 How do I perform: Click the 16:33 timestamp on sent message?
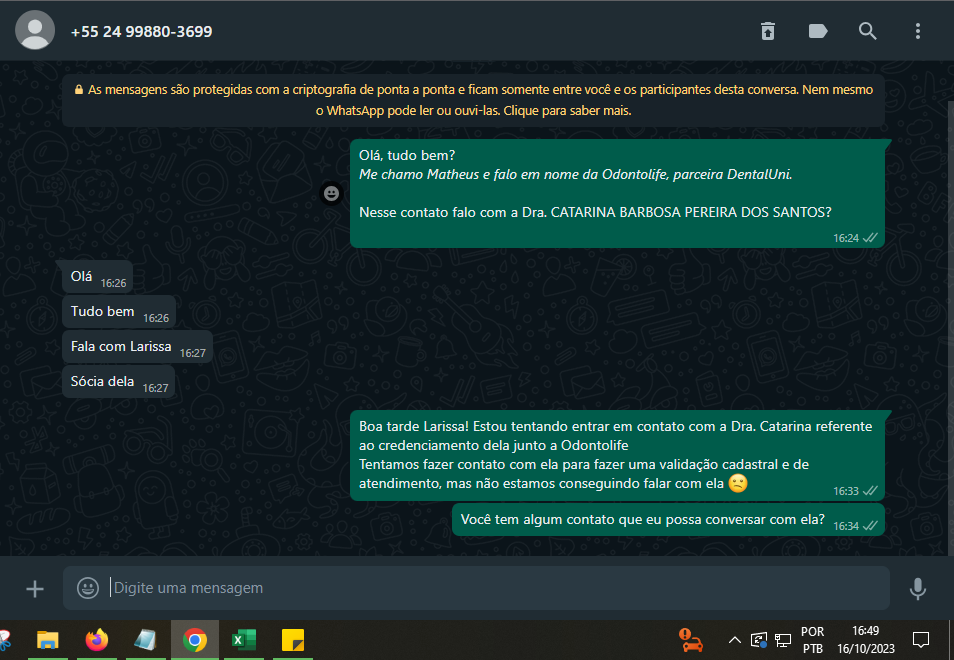point(846,491)
